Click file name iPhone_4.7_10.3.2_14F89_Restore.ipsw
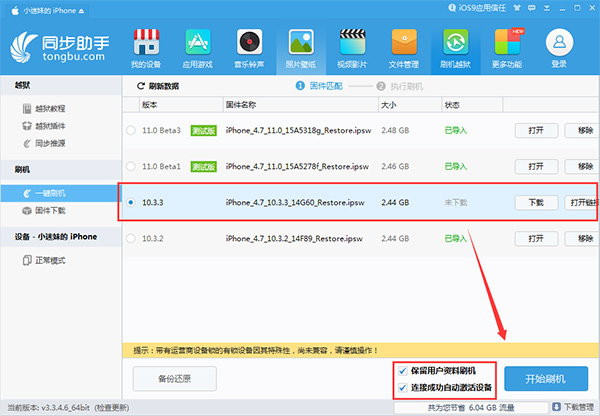 tap(294, 238)
